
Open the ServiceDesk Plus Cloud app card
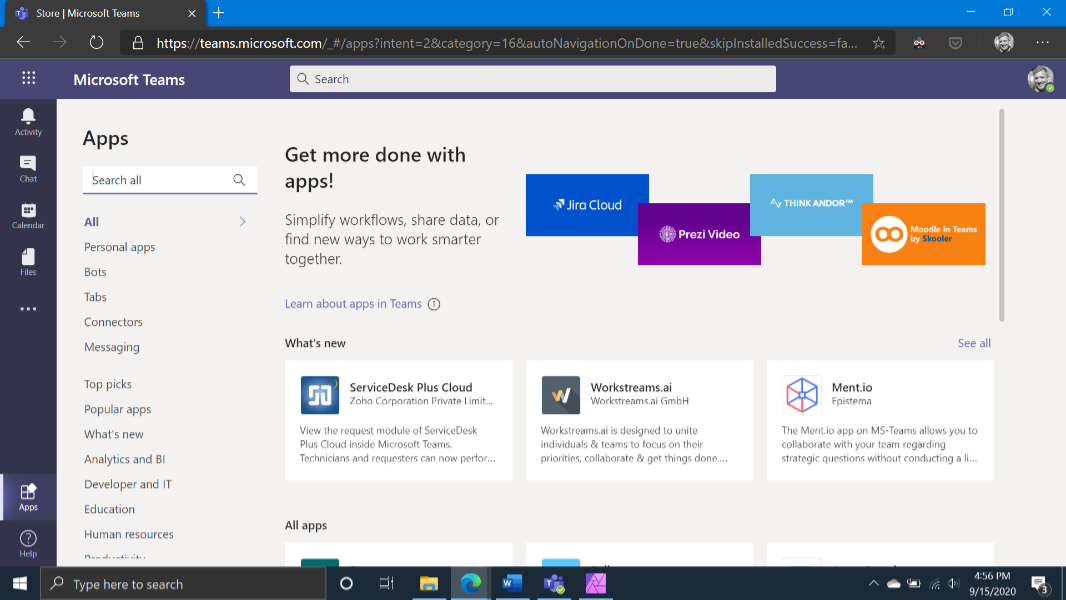(398, 420)
